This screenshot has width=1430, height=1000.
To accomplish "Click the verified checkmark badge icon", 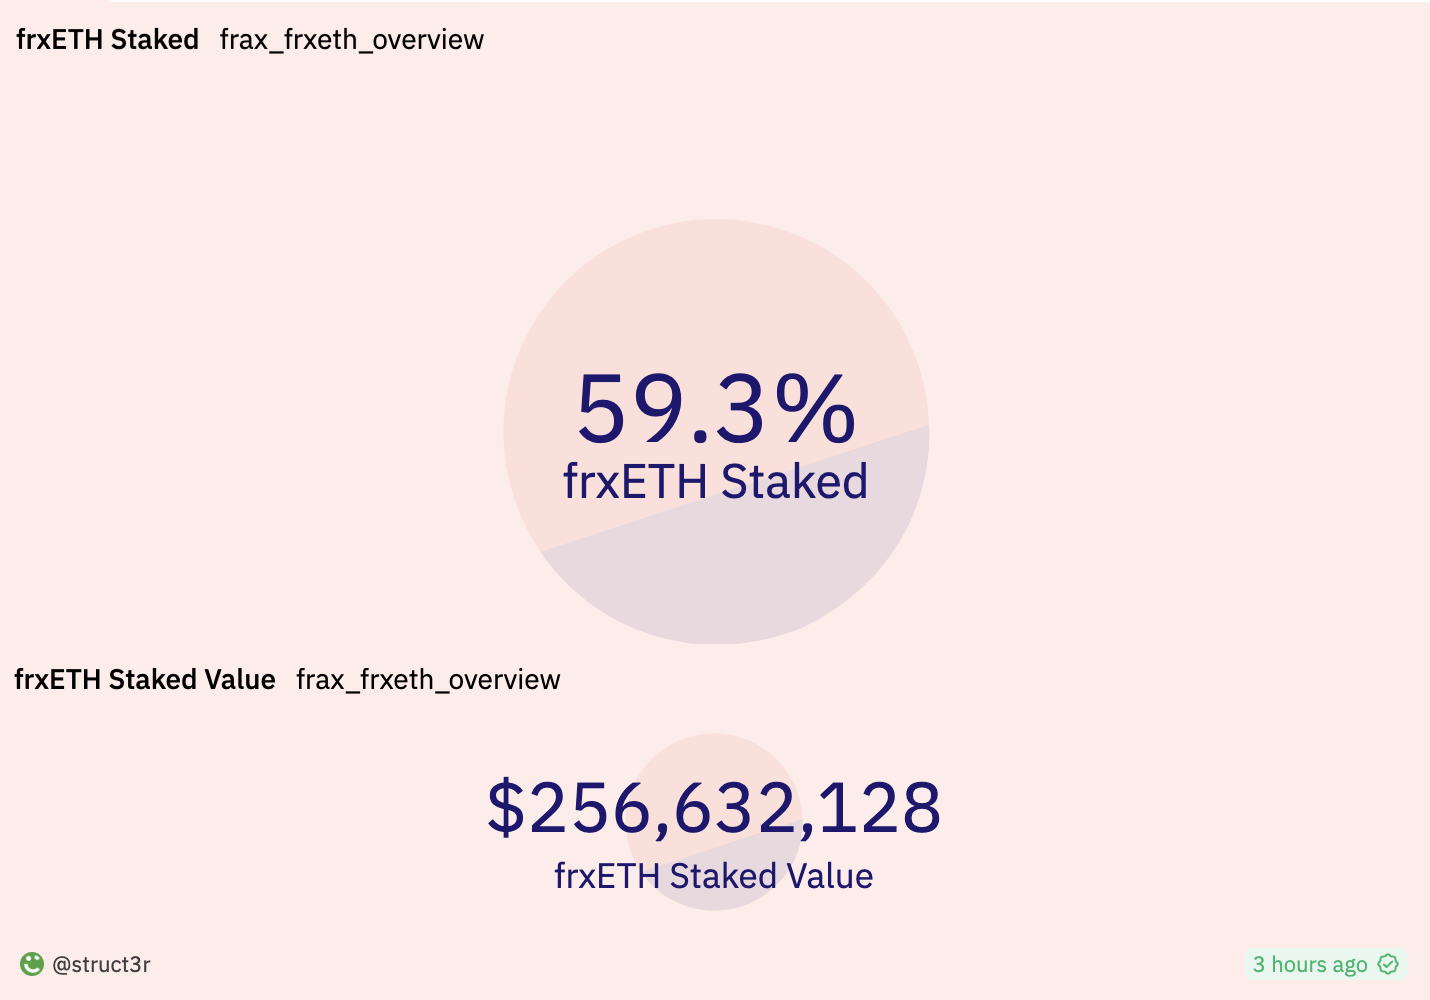I will [1388, 964].
